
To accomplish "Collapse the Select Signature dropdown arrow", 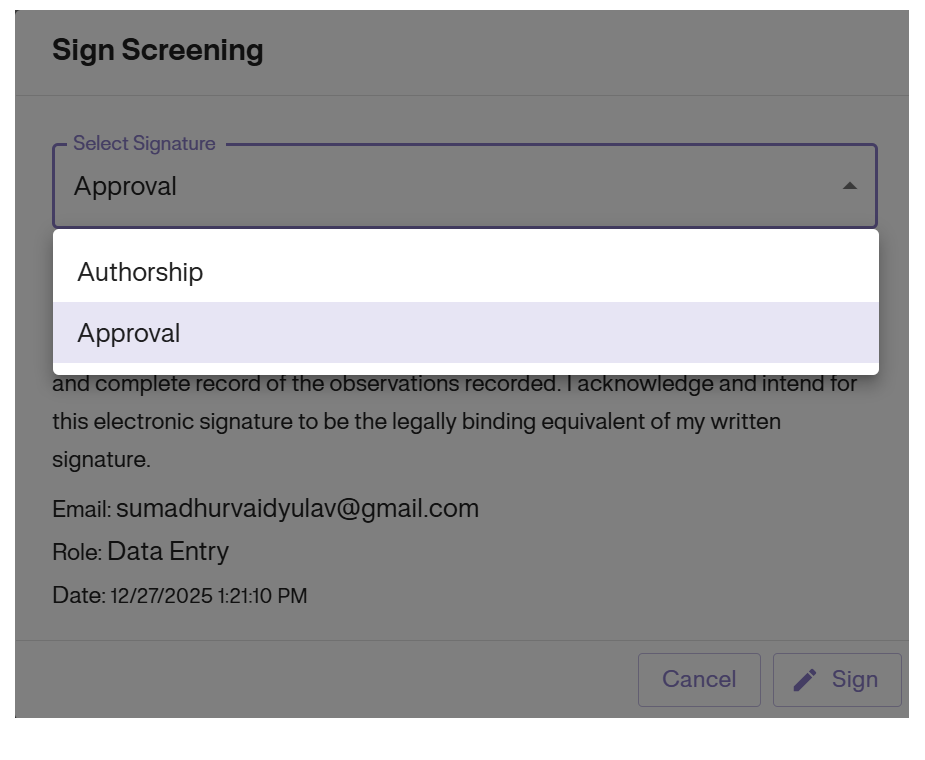I will click(849, 186).
